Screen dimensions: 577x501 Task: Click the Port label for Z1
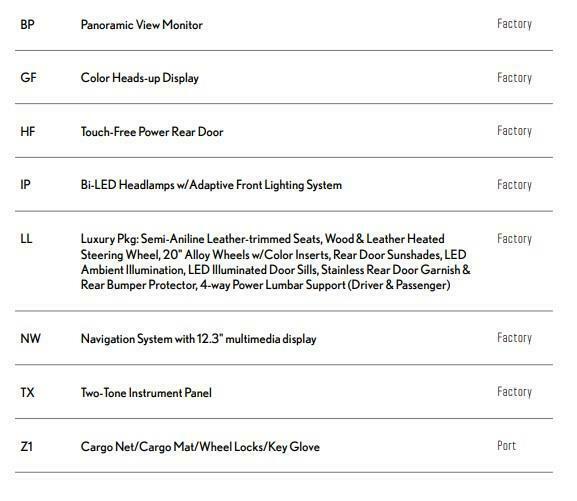506,446
